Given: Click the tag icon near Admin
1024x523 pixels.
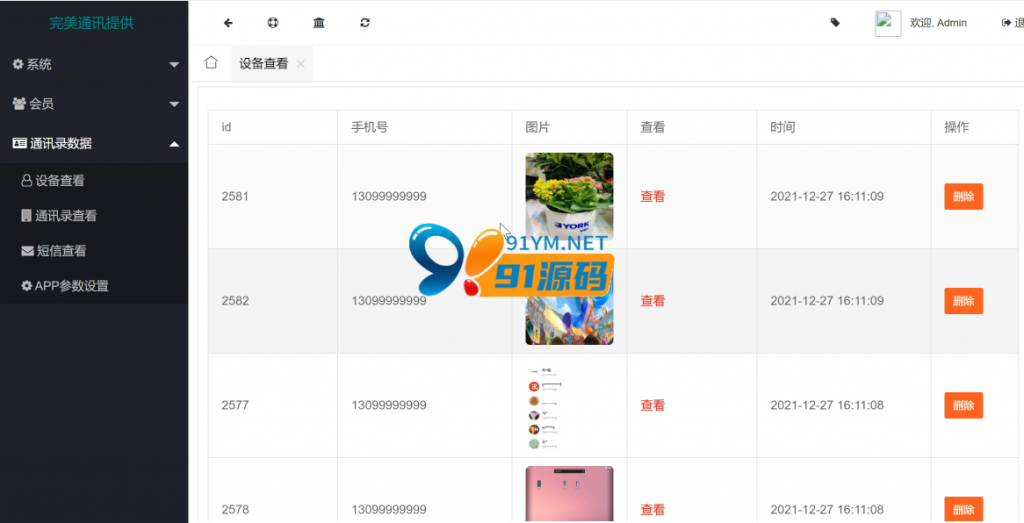Looking at the screenshot, I should click(x=835, y=23).
